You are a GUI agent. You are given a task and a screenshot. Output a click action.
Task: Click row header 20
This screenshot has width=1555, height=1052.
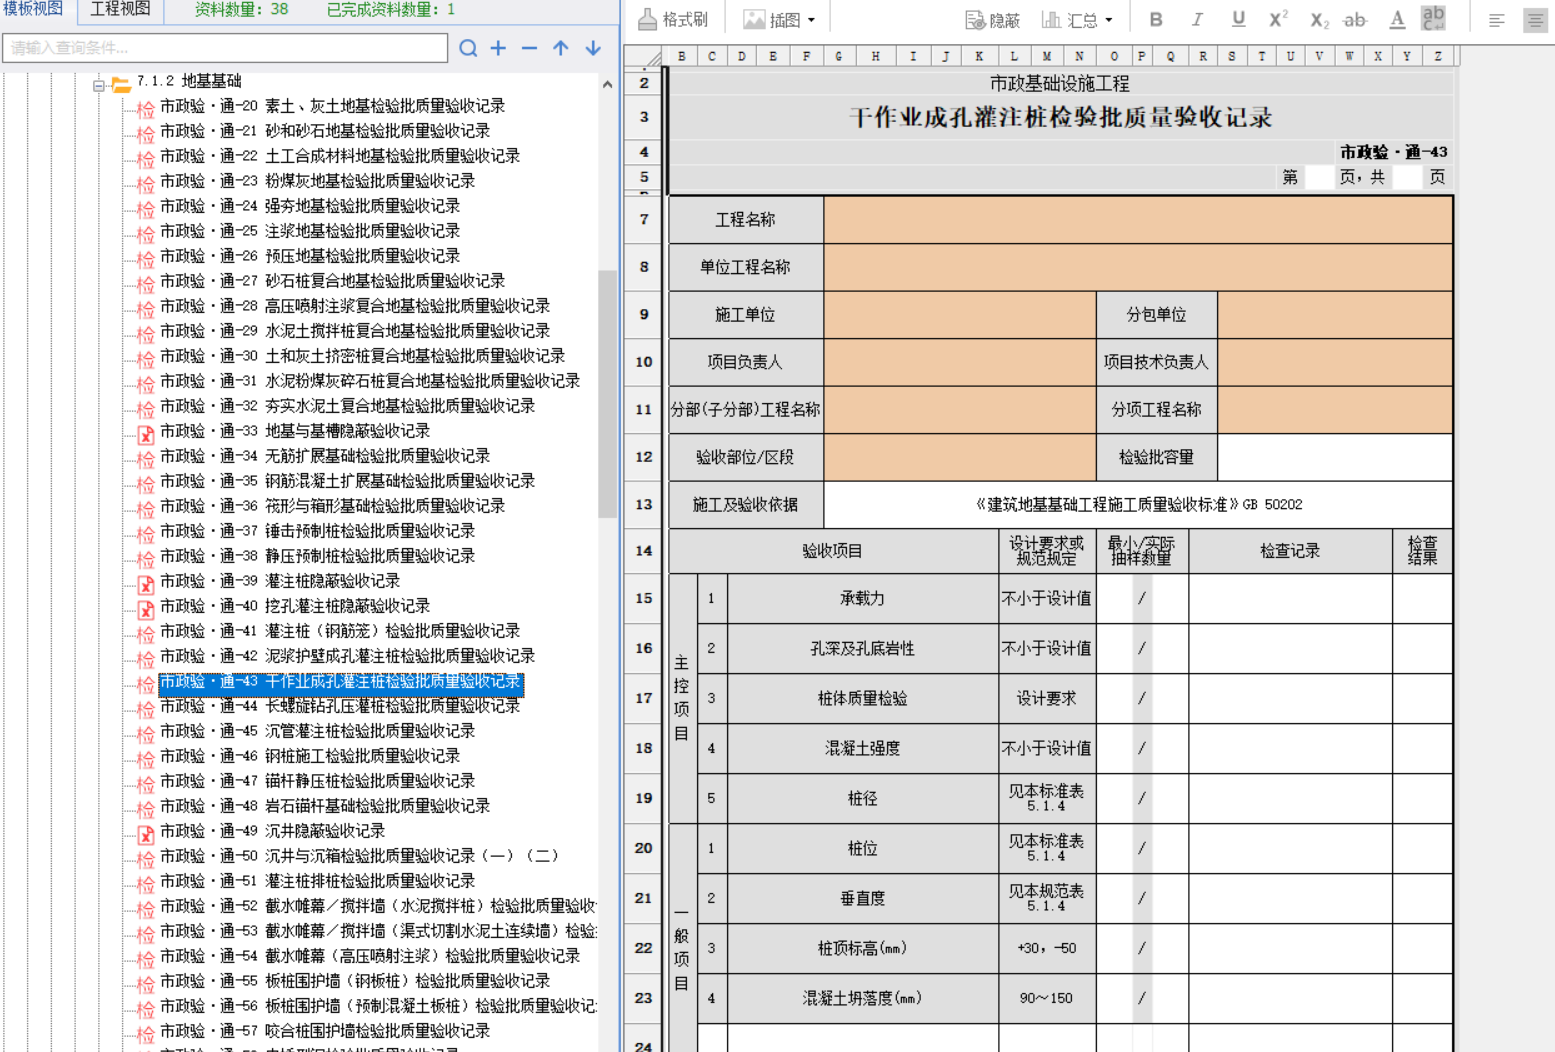pyautogui.click(x=643, y=848)
